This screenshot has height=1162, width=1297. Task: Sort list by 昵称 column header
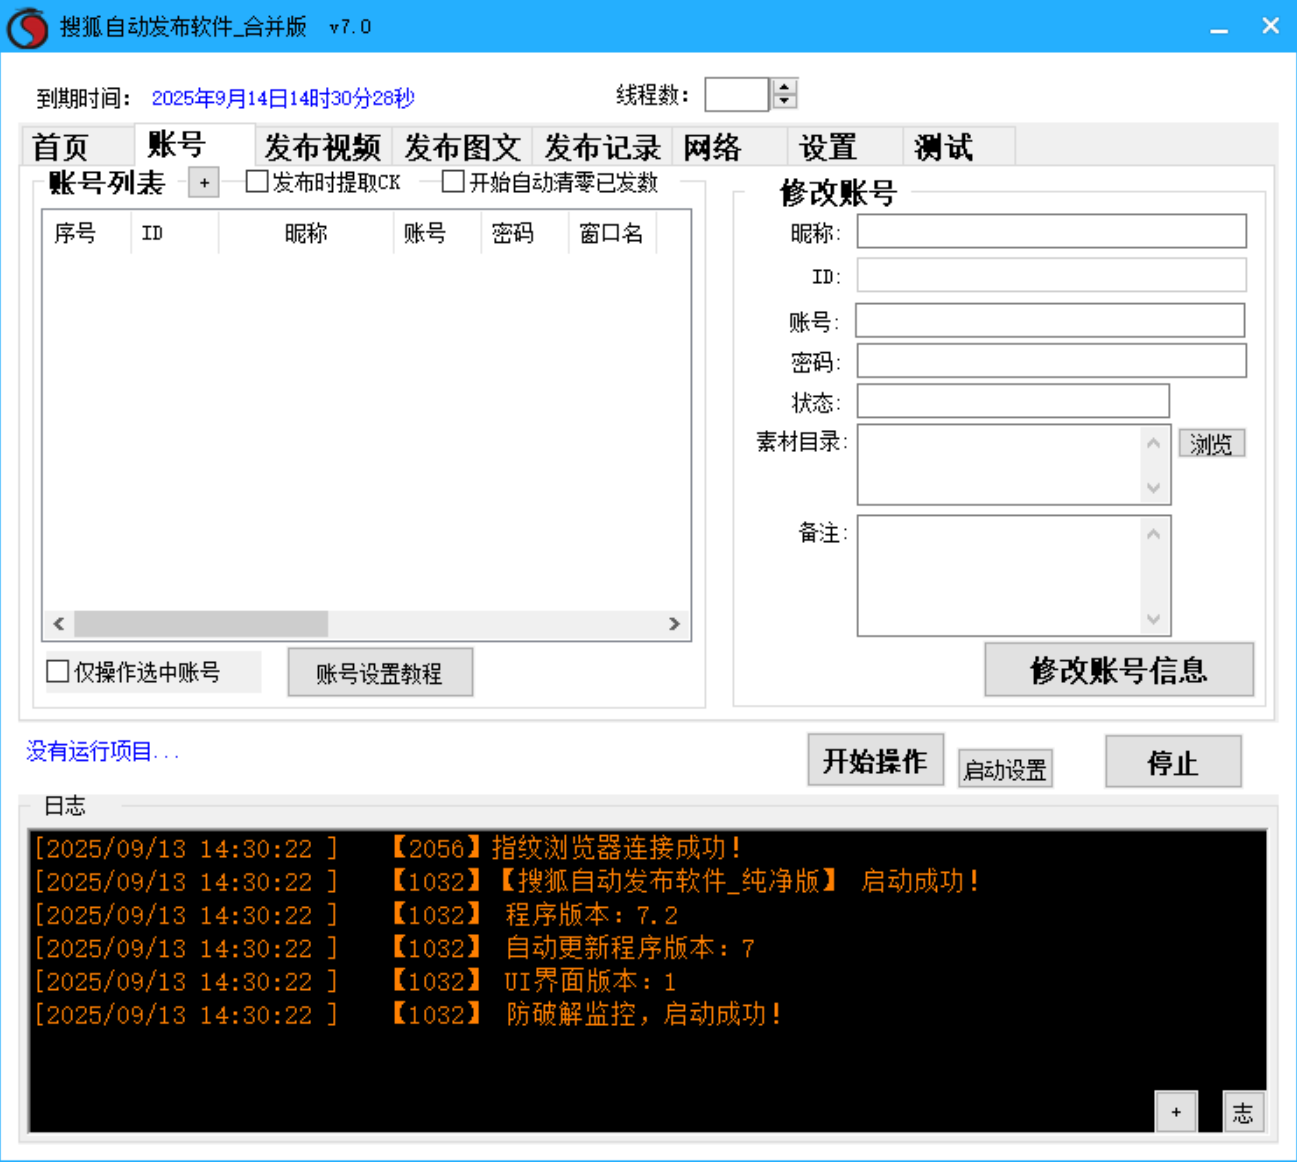pos(305,233)
